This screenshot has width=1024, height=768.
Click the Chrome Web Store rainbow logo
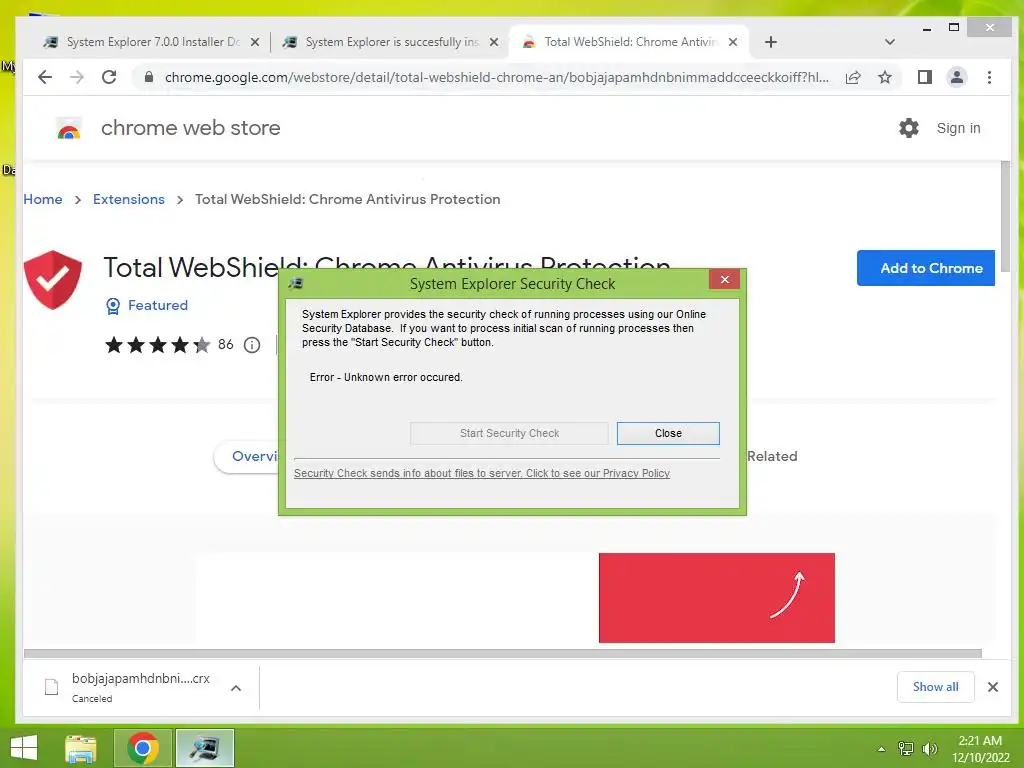(x=69, y=129)
